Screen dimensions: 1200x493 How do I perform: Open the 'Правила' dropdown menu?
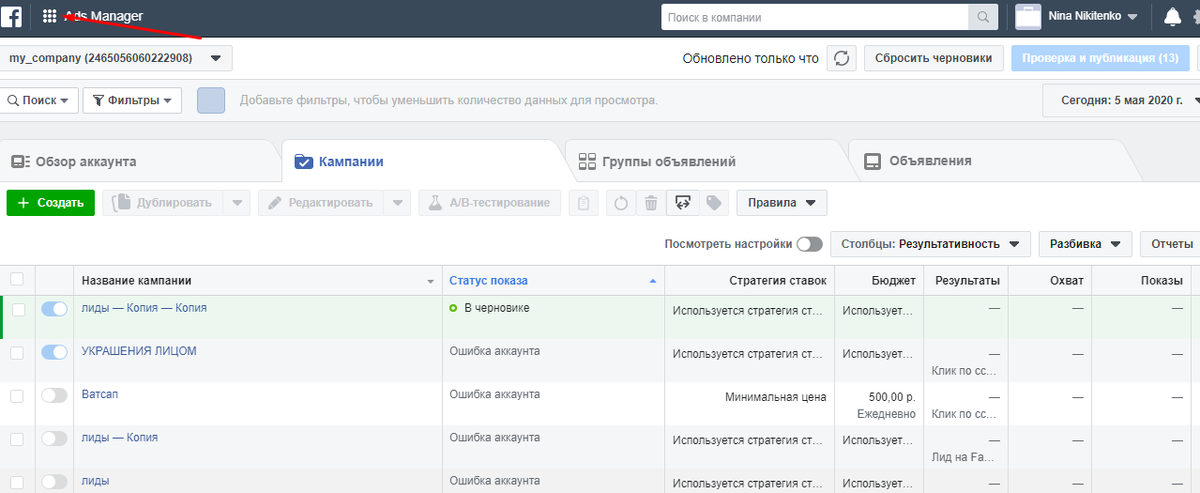tap(781, 203)
